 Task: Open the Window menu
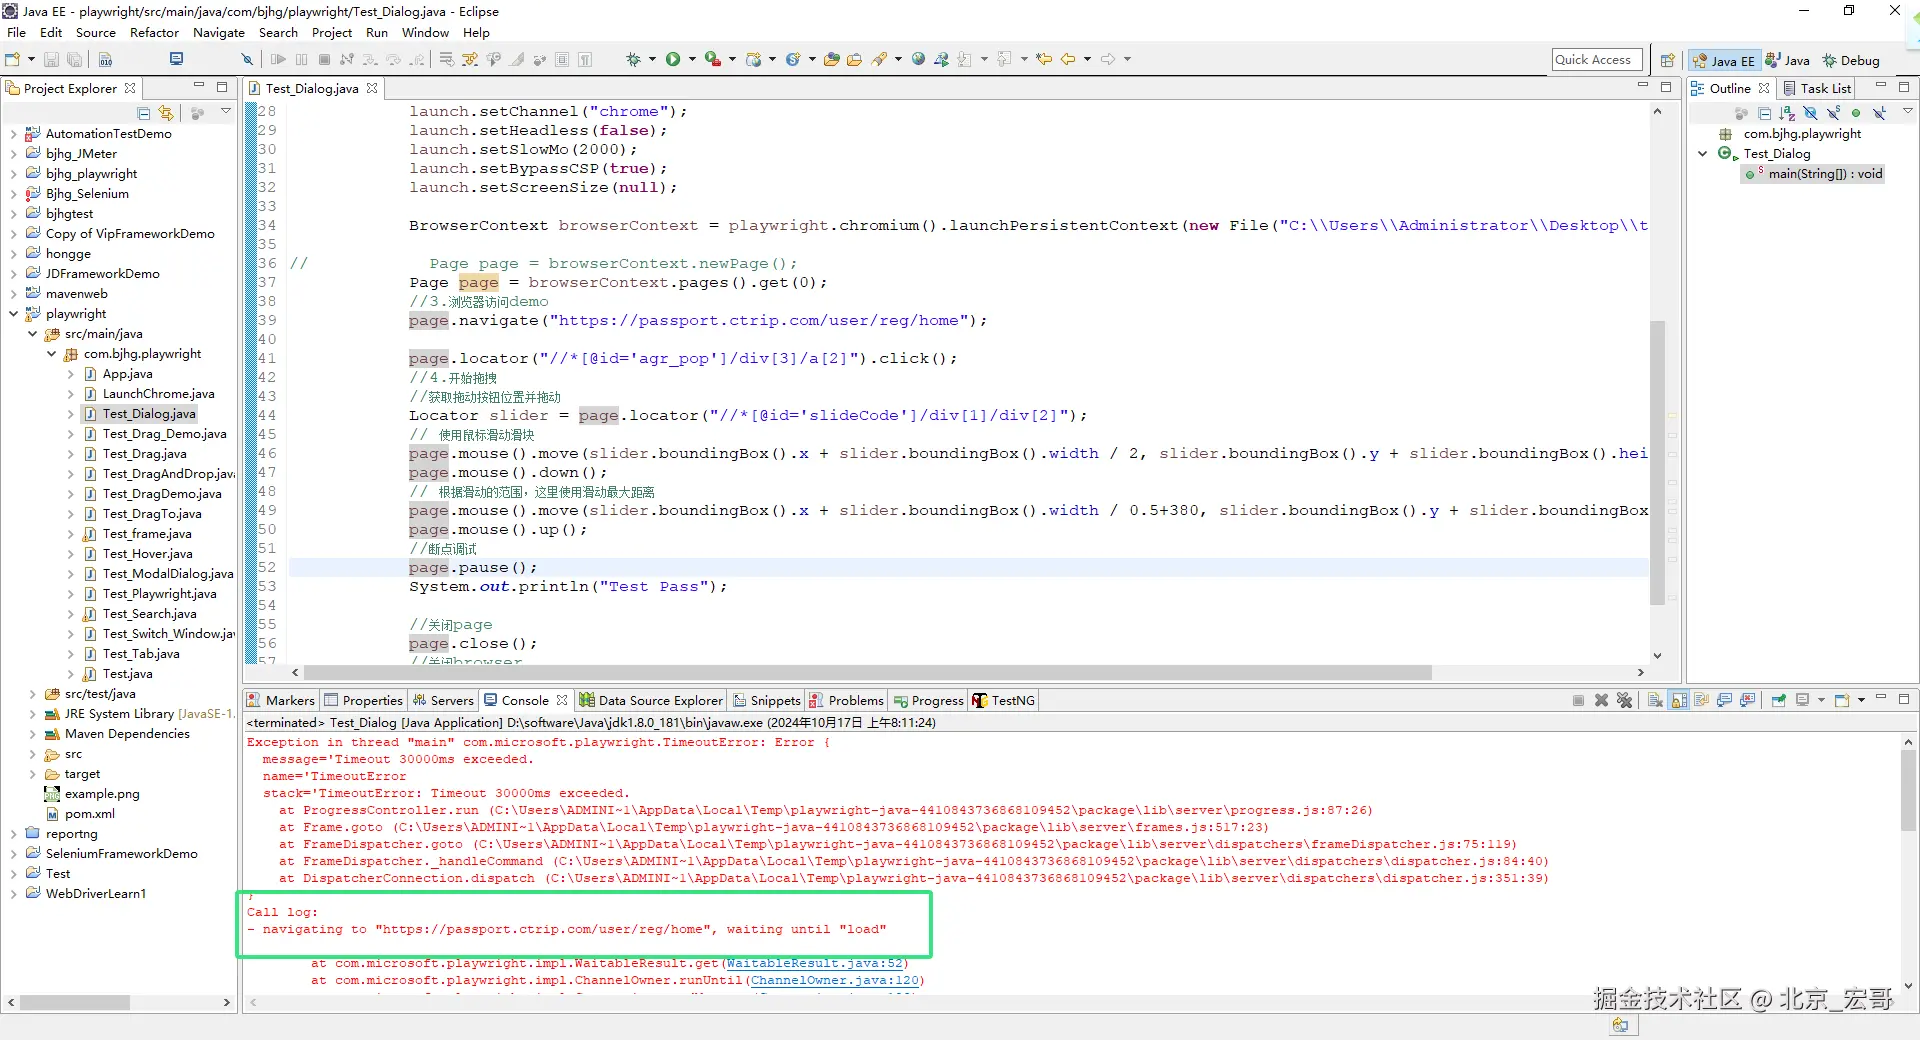pos(425,33)
